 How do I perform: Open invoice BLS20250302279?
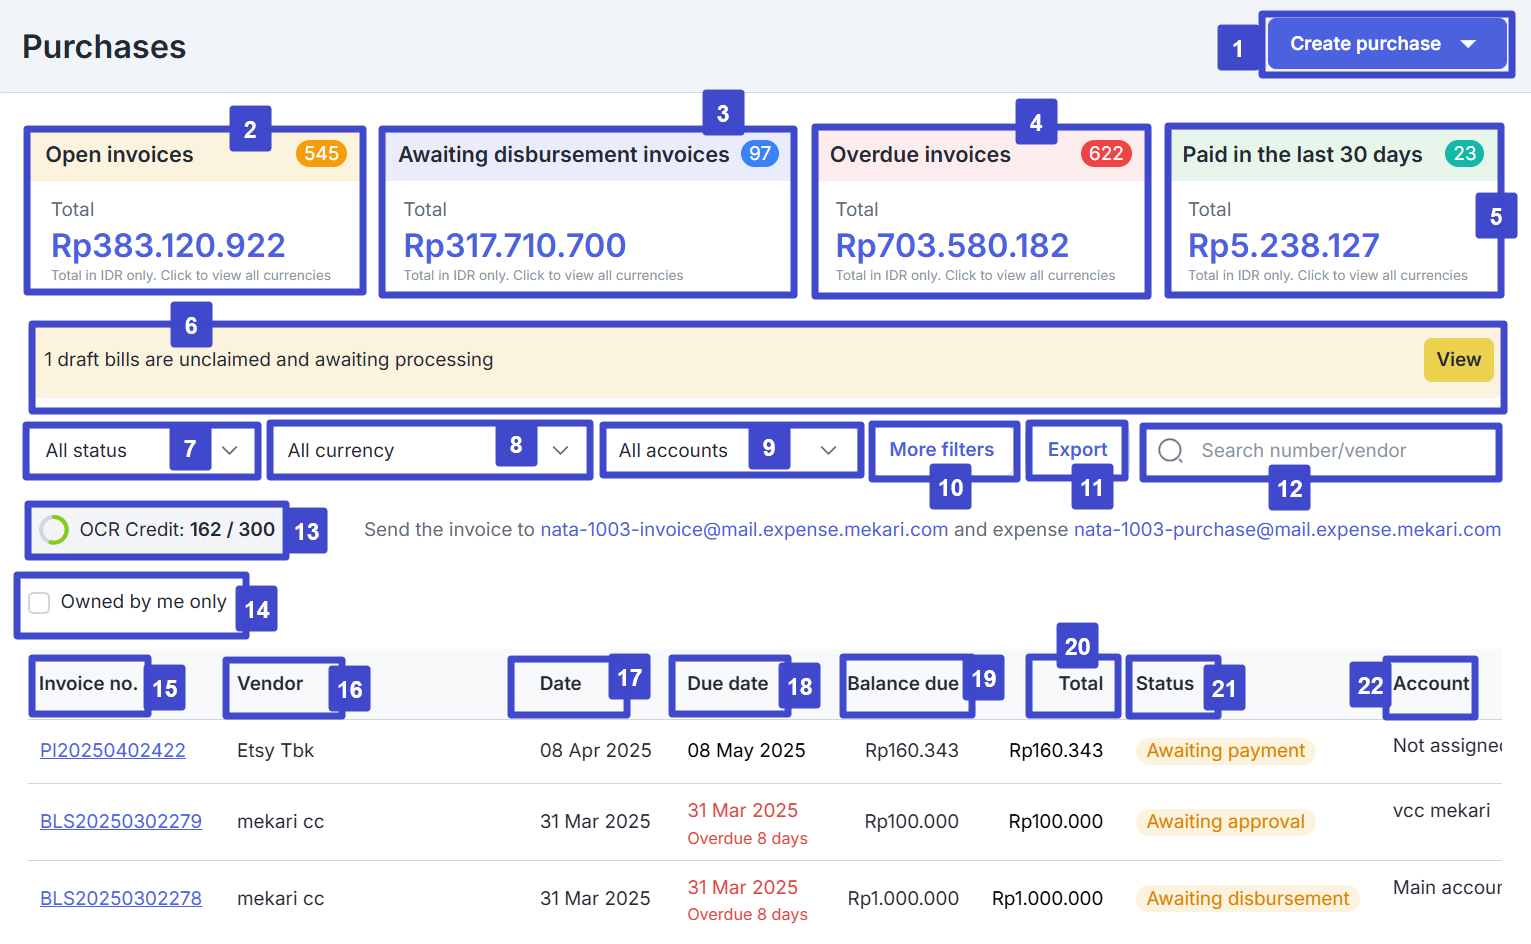[121, 821]
